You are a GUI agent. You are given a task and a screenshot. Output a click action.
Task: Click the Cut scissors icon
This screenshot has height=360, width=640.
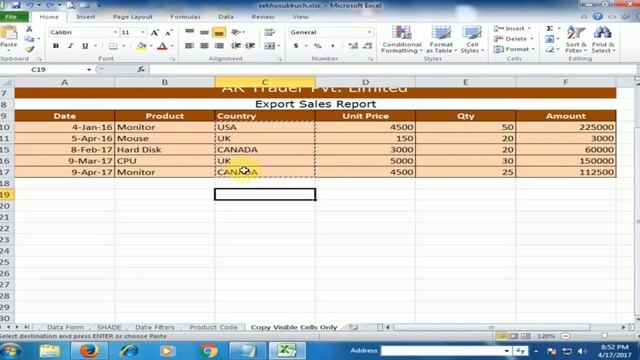click(x=29, y=29)
